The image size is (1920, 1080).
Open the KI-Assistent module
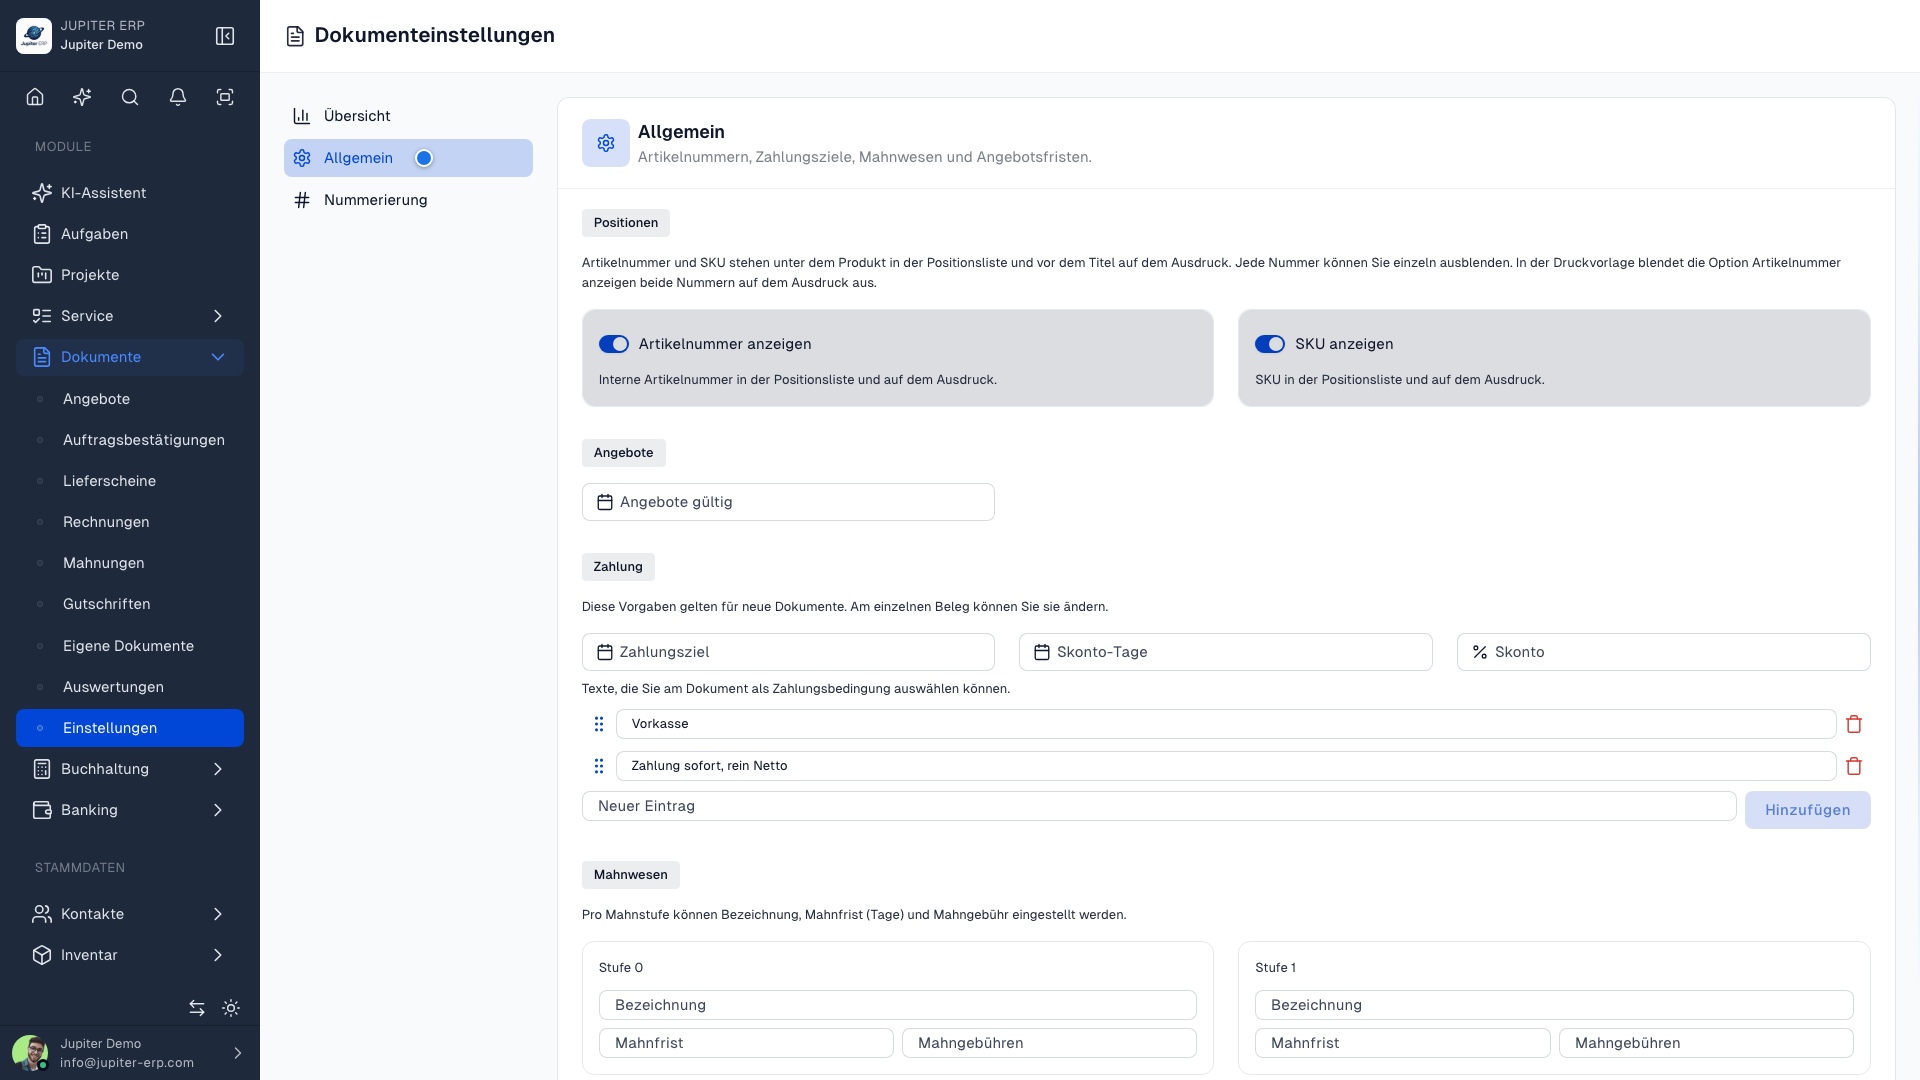point(130,193)
